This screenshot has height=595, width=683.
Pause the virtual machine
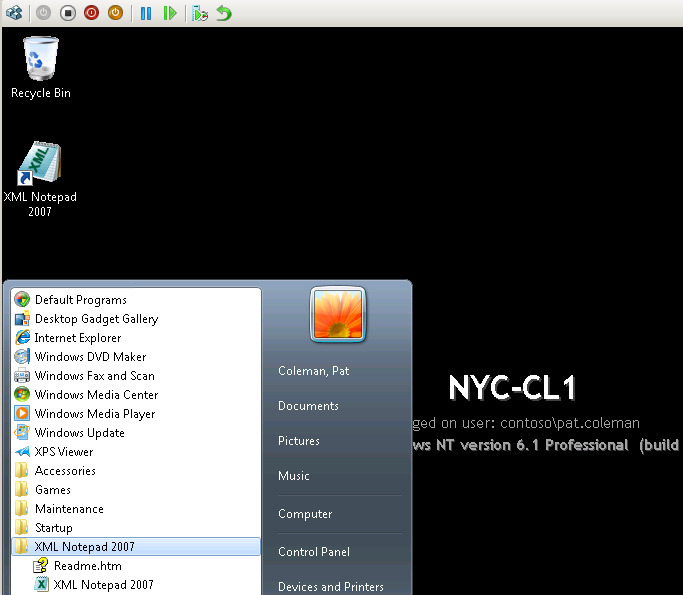146,13
